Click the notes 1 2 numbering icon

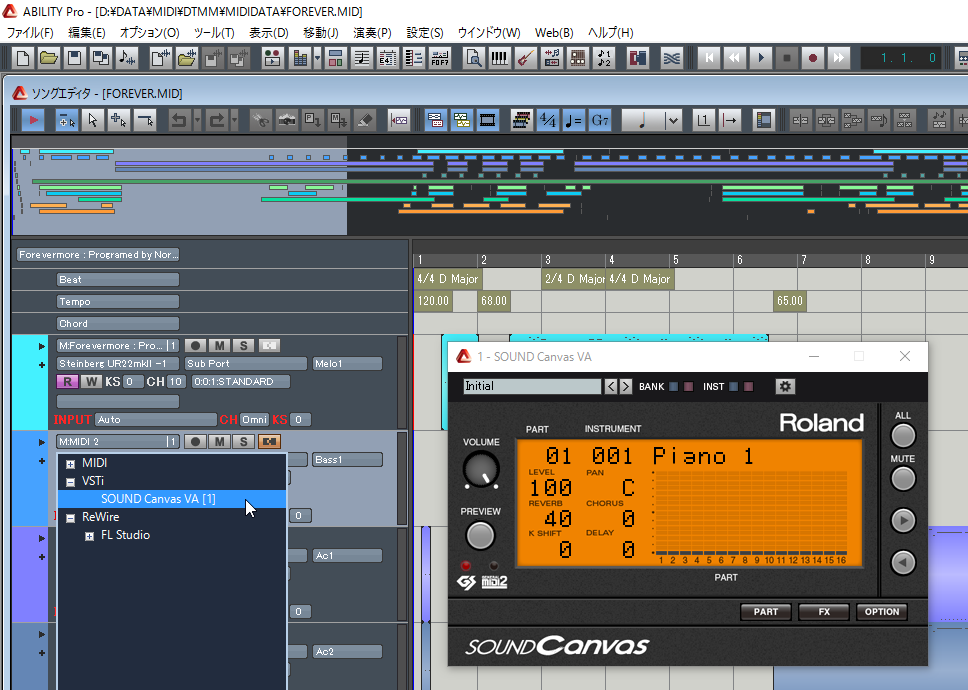click(604, 58)
